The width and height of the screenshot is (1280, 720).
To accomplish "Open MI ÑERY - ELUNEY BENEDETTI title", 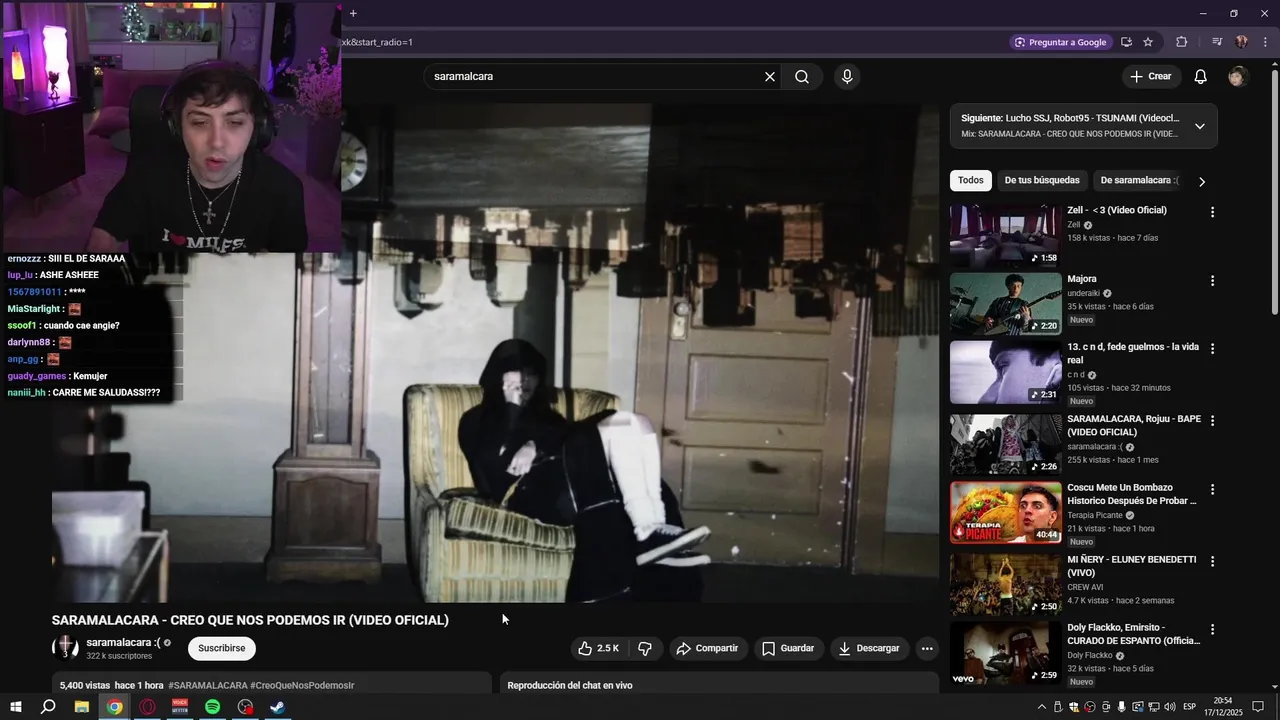I will pyautogui.click(x=1131, y=566).
